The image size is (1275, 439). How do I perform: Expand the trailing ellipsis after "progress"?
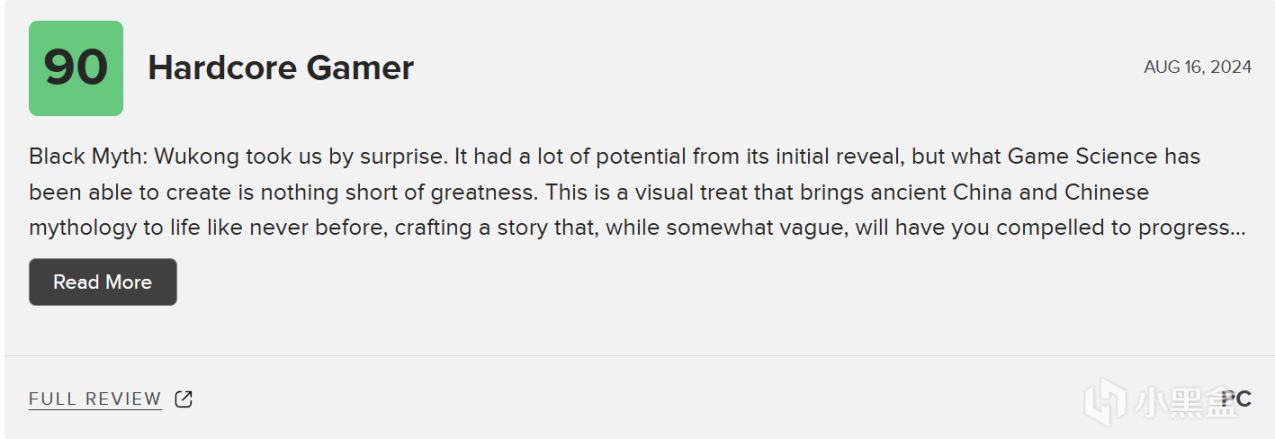click(x=1240, y=228)
